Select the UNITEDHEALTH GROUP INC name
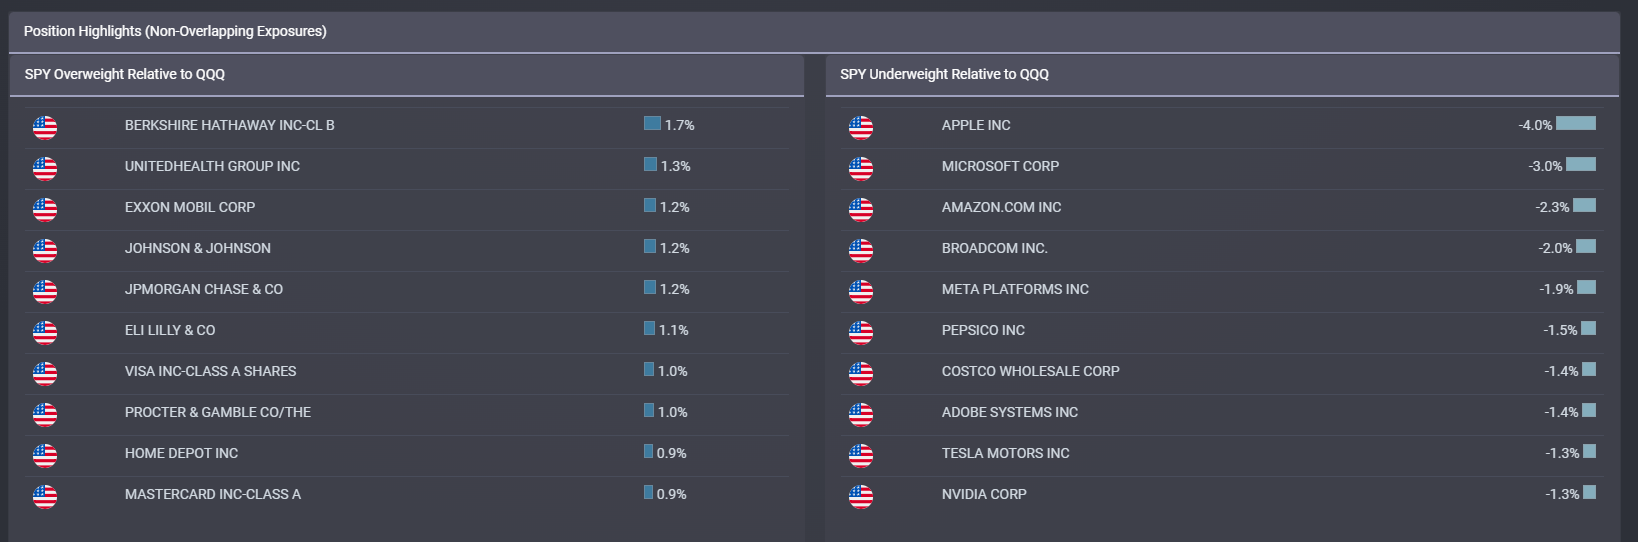The height and width of the screenshot is (542, 1638). point(212,166)
